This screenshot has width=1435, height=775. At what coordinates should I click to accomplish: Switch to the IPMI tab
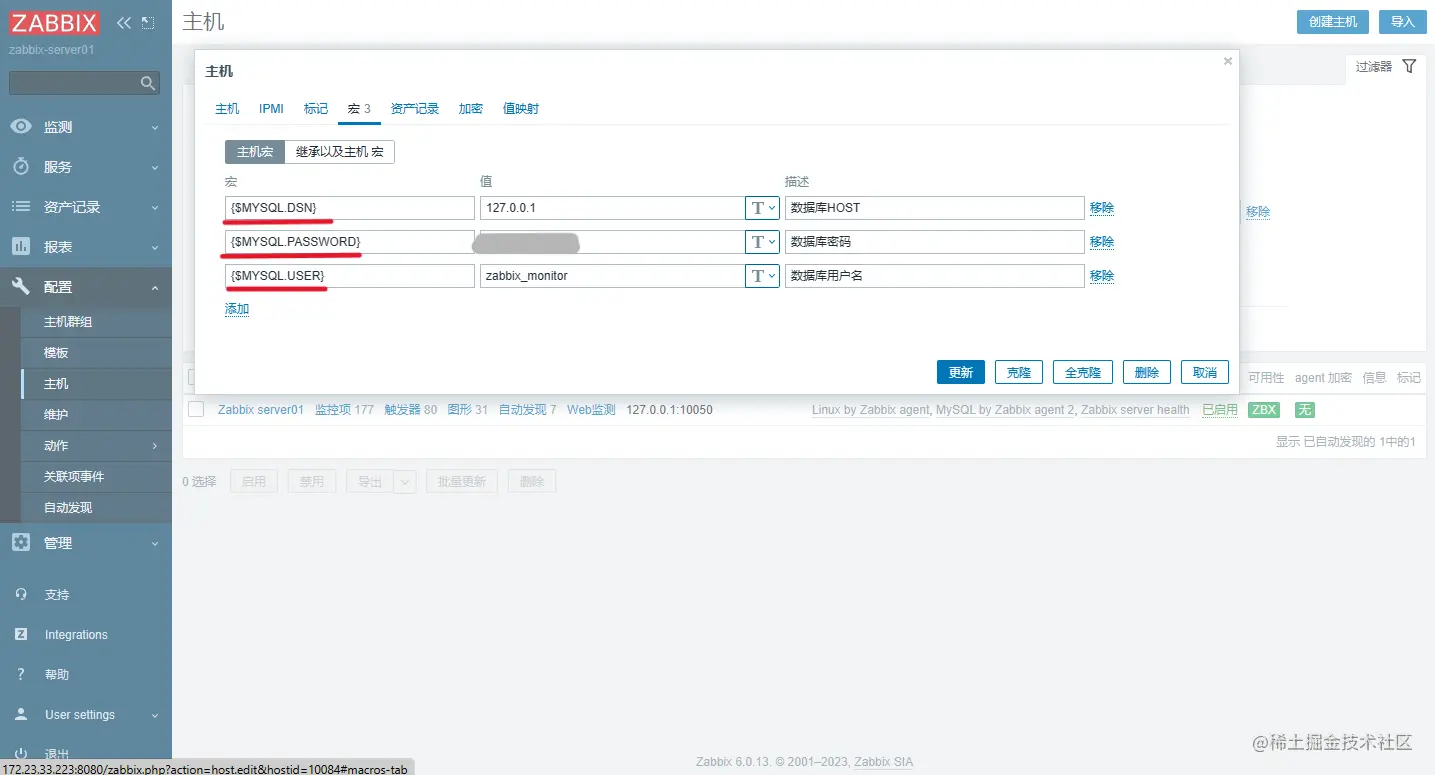(272, 108)
